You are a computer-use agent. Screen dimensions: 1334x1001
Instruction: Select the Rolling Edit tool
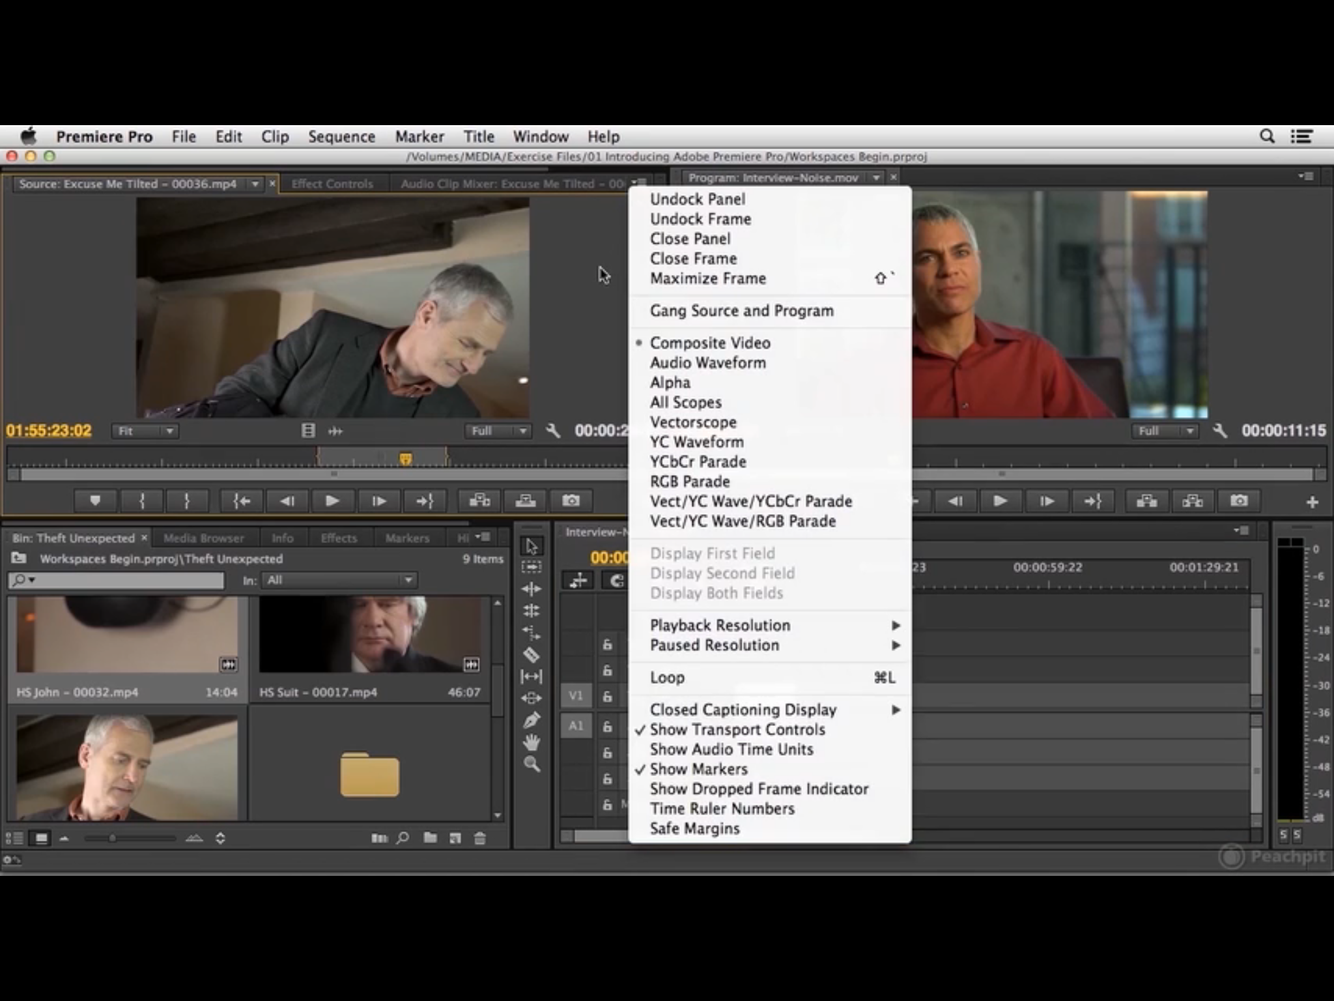pyautogui.click(x=531, y=611)
